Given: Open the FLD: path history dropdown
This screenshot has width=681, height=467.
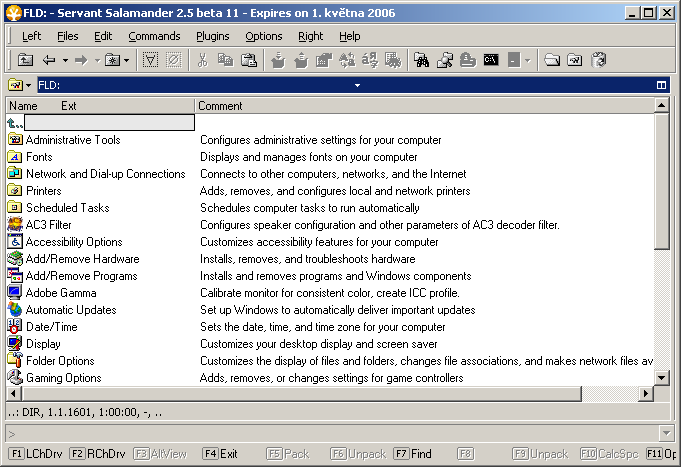Looking at the screenshot, I should coord(357,85).
